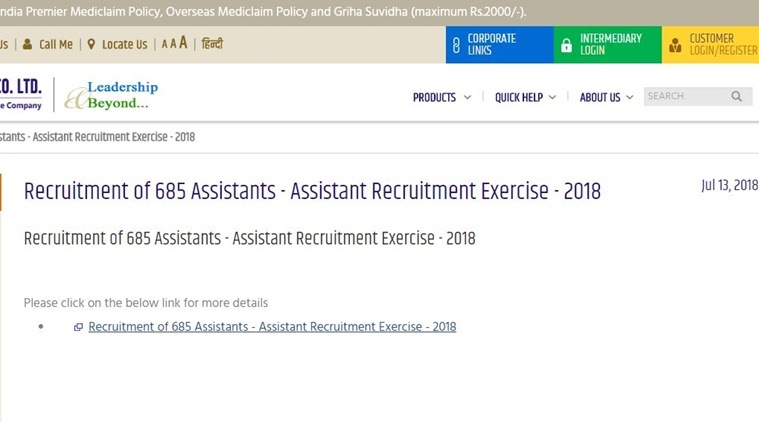Select the smallest font size A
The height and width of the screenshot is (422, 759).
coord(165,45)
